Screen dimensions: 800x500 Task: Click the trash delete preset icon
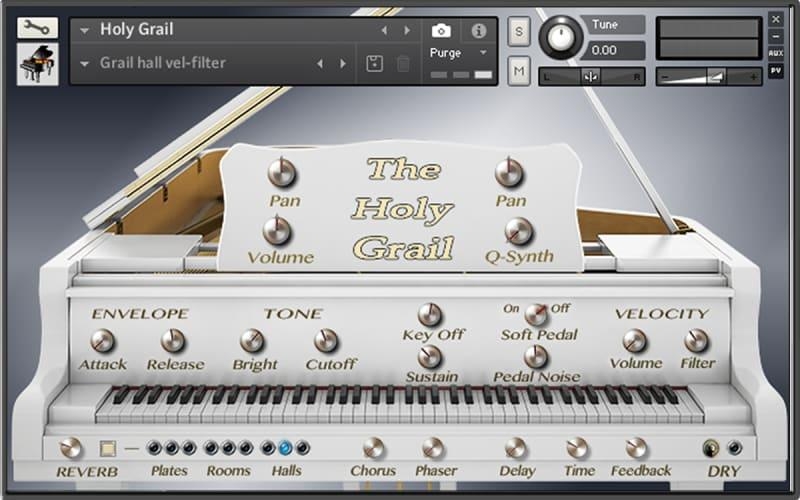coord(403,64)
